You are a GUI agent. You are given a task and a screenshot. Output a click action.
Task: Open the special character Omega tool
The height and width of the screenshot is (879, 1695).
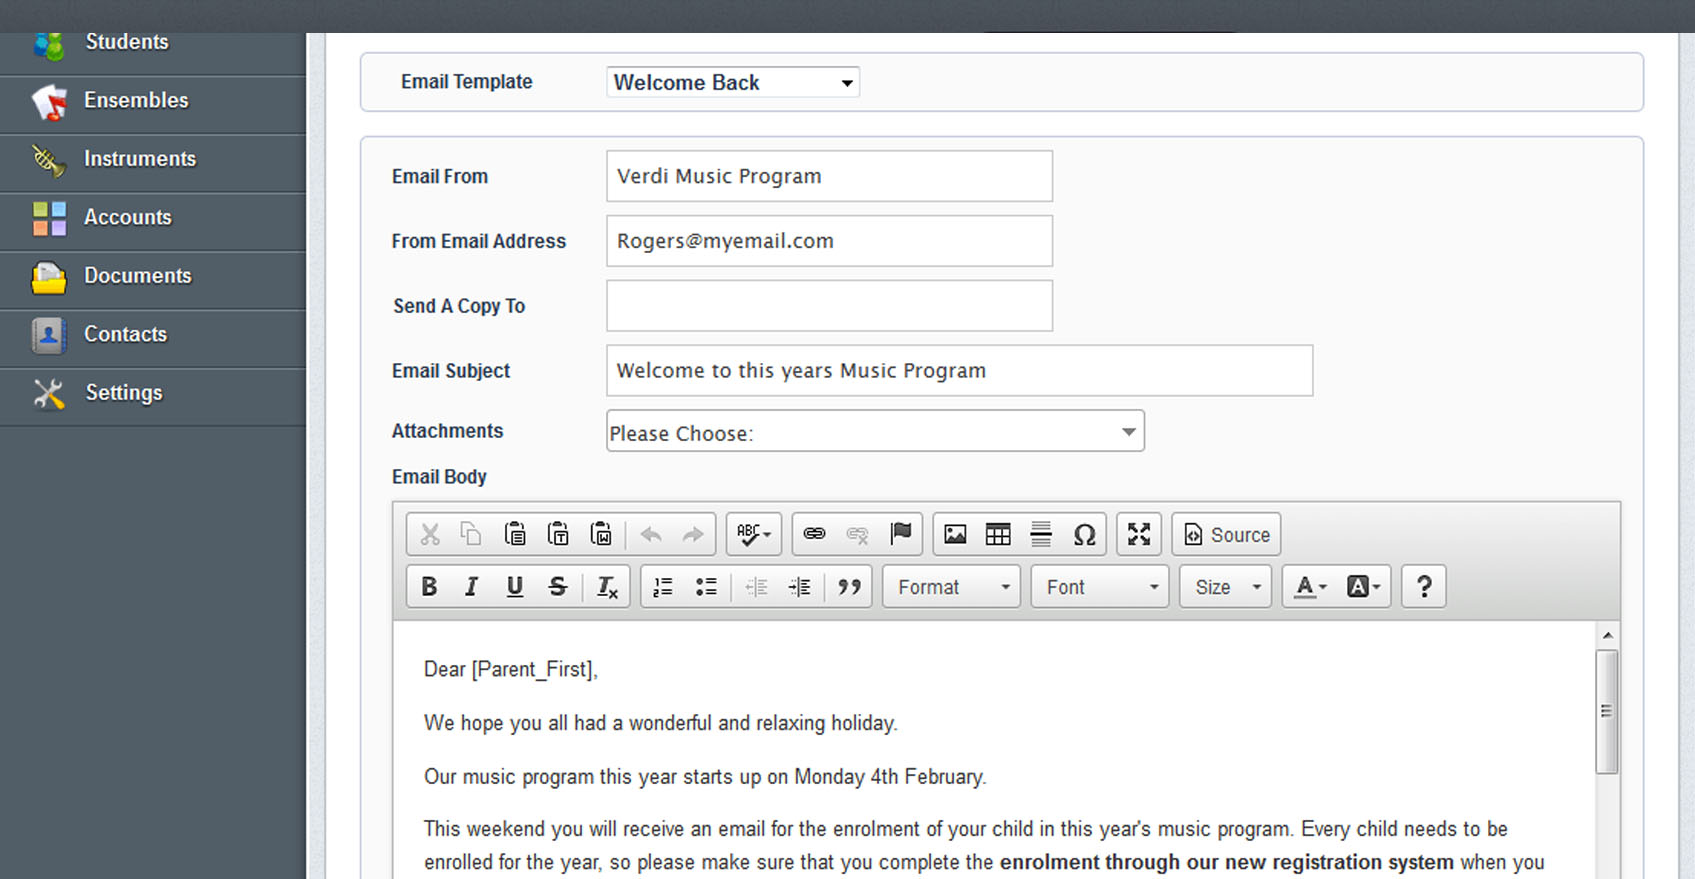coord(1084,534)
